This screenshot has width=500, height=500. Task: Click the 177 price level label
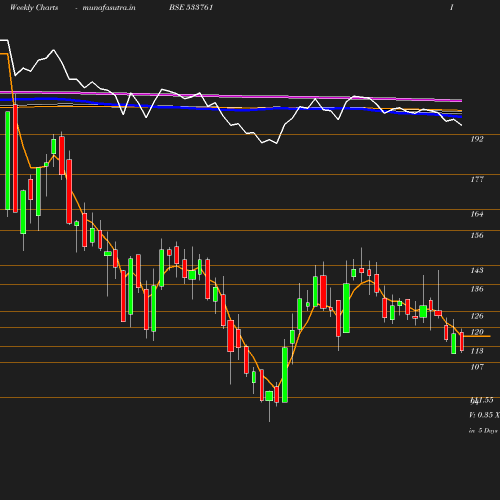tap(477, 179)
